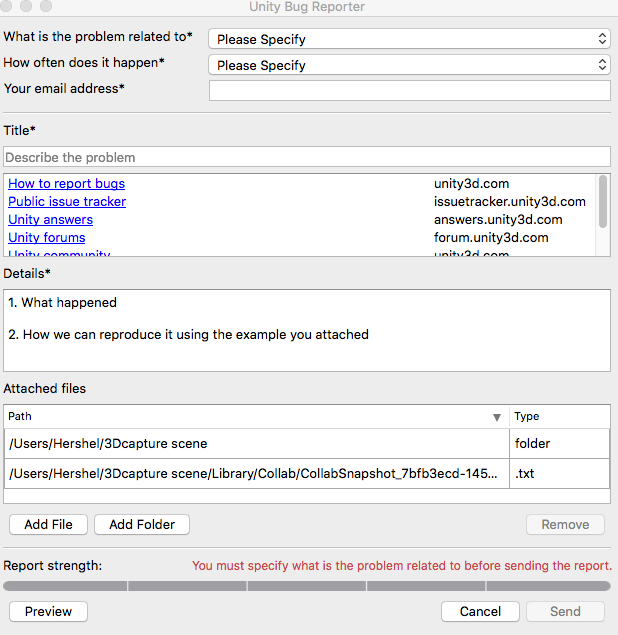Open 'What is the problem related to' dropdown
Screen dimensions: 618x635
click(409, 39)
